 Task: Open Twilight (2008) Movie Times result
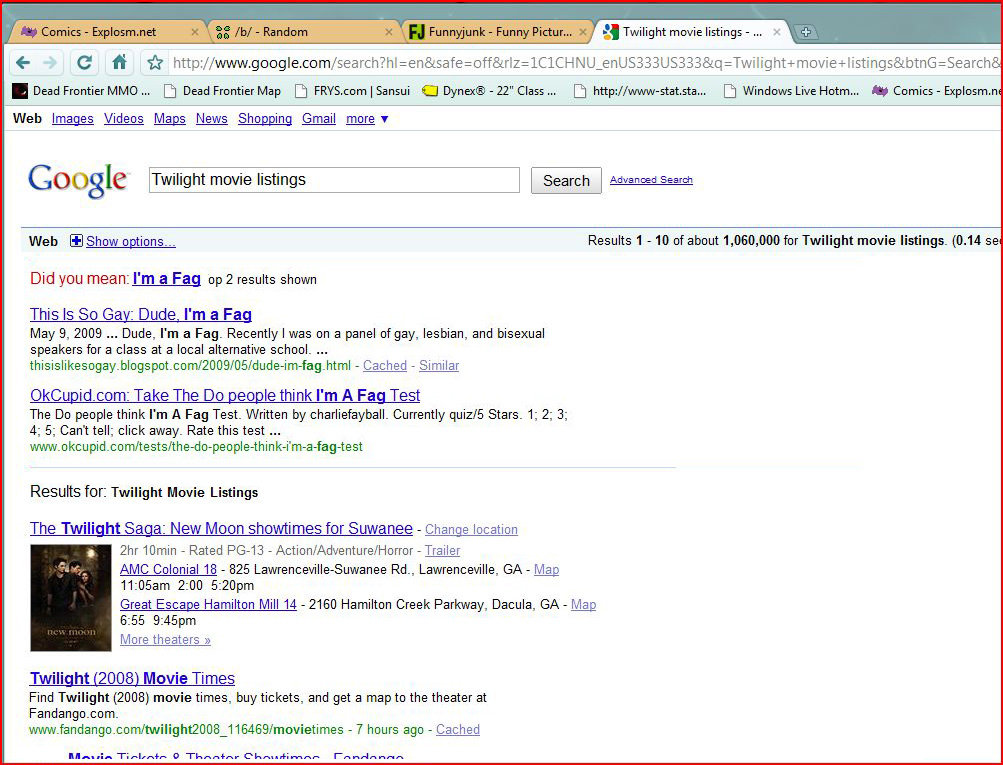tap(132, 678)
